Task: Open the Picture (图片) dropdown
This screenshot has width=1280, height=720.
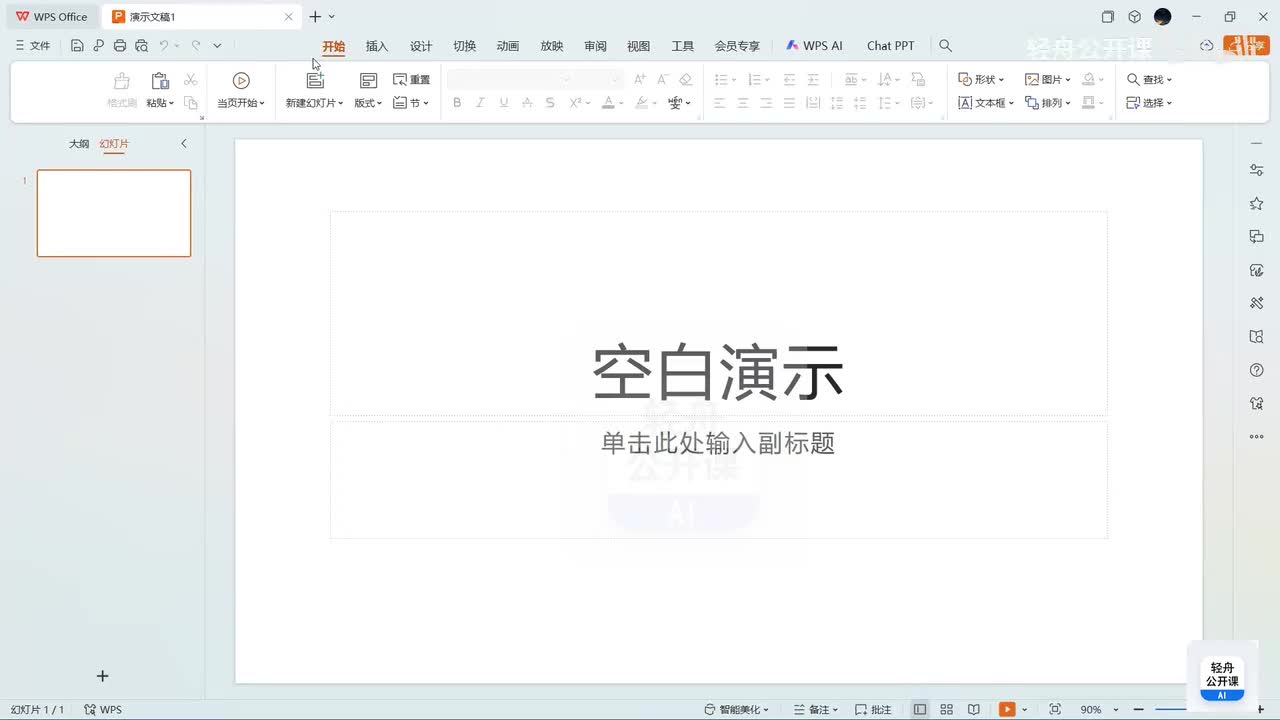Action: click(x=1048, y=80)
